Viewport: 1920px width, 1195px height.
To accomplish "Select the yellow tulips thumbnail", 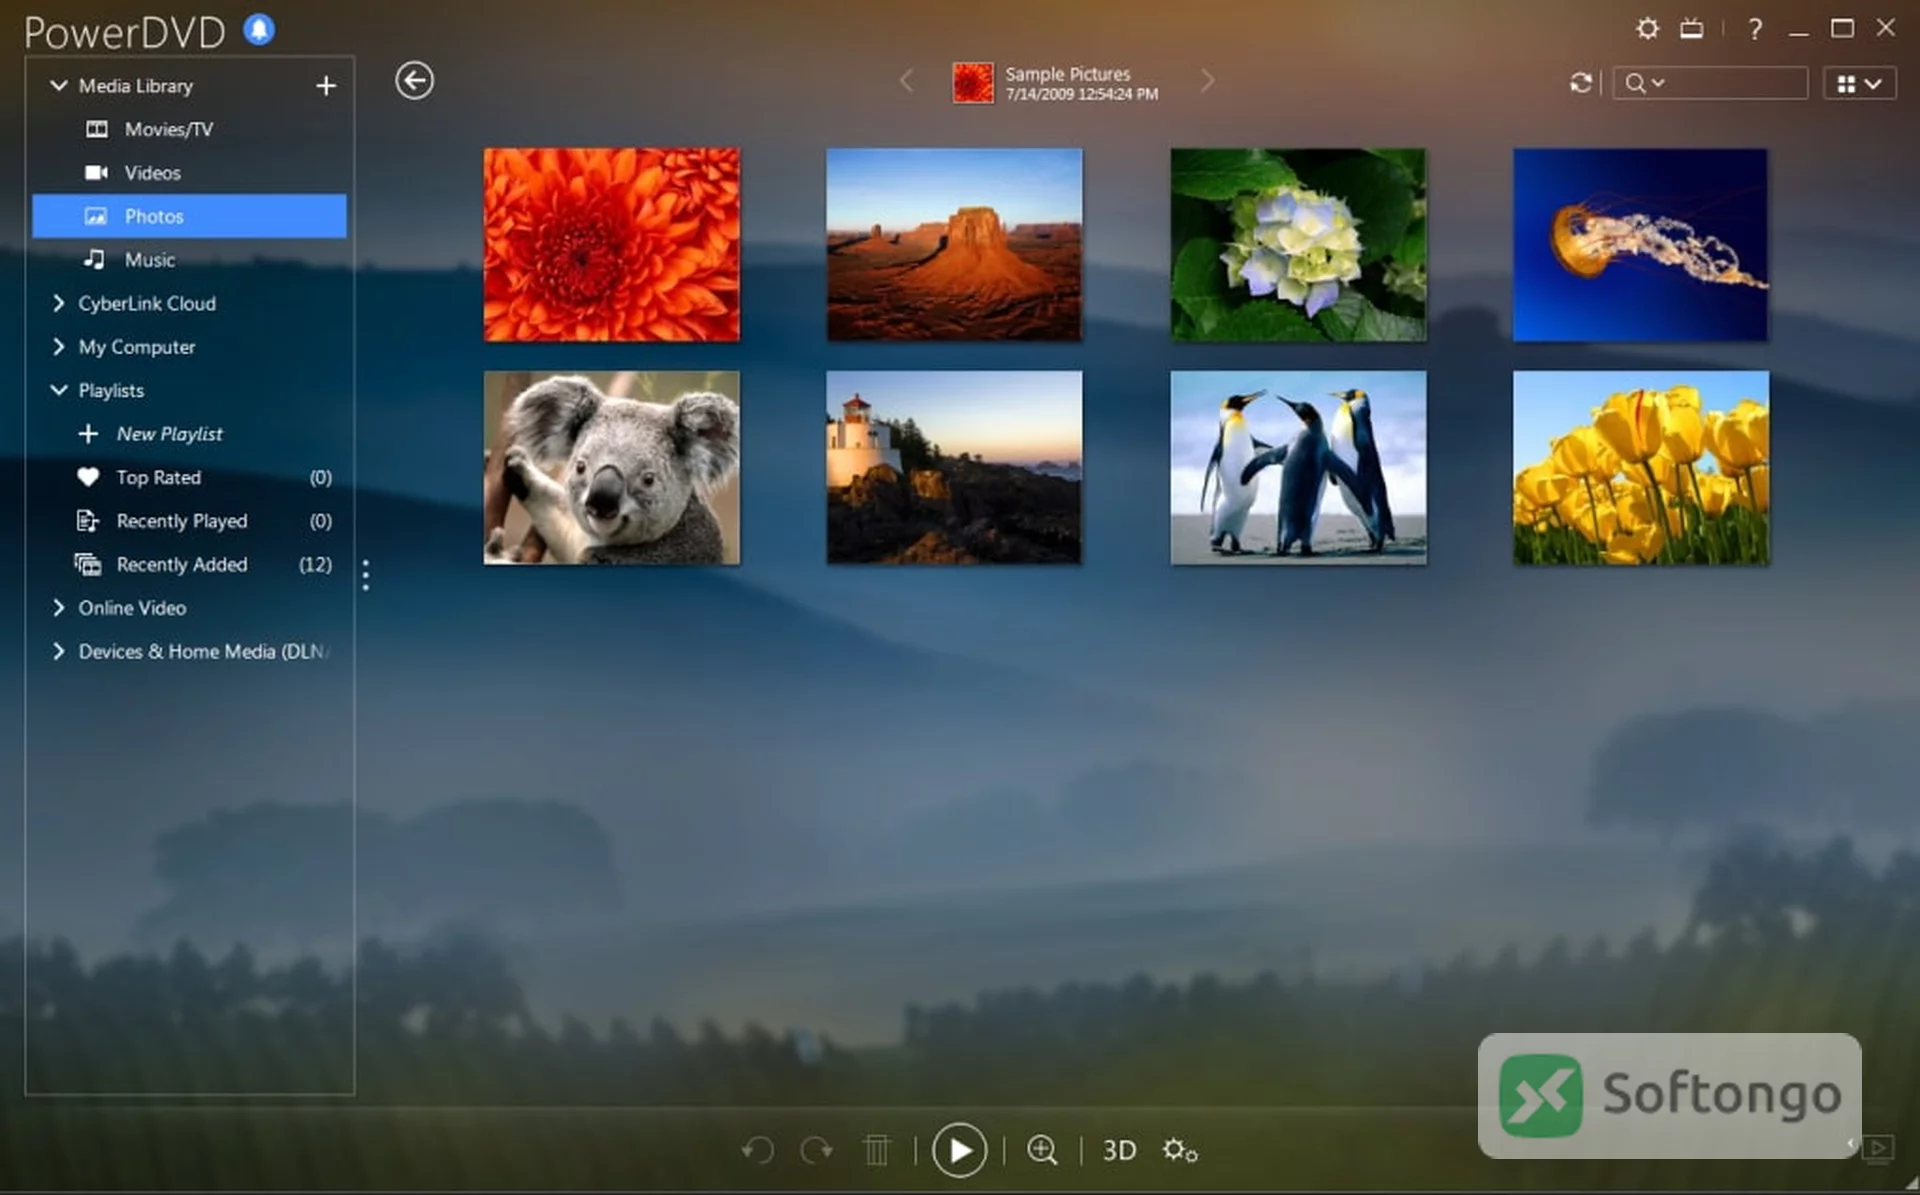I will point(1640,468).
